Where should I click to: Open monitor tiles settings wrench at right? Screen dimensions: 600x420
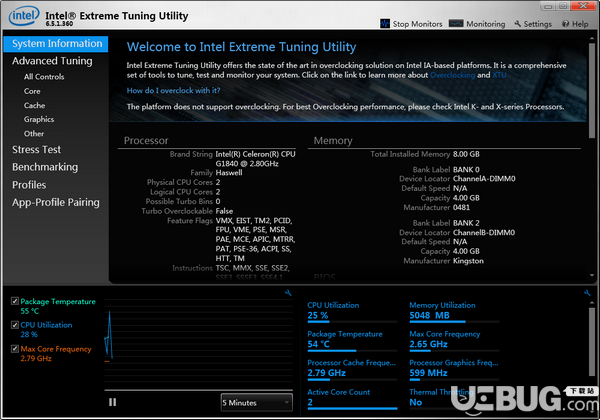[x=587, y=293]
